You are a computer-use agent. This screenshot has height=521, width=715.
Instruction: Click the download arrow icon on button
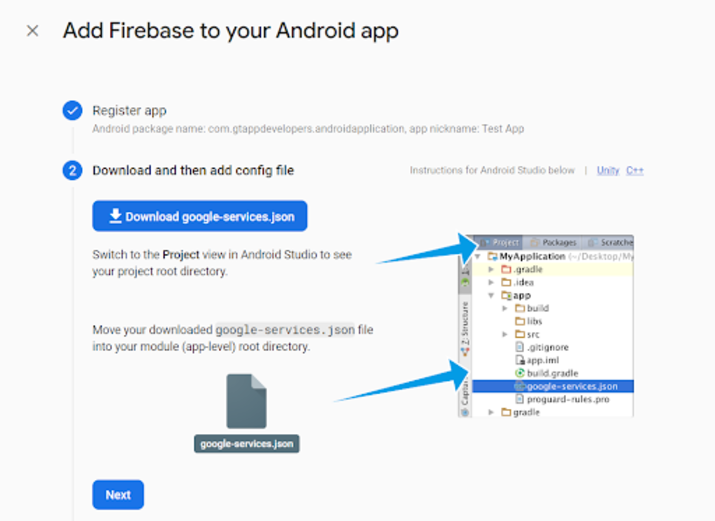click(116, 216)
